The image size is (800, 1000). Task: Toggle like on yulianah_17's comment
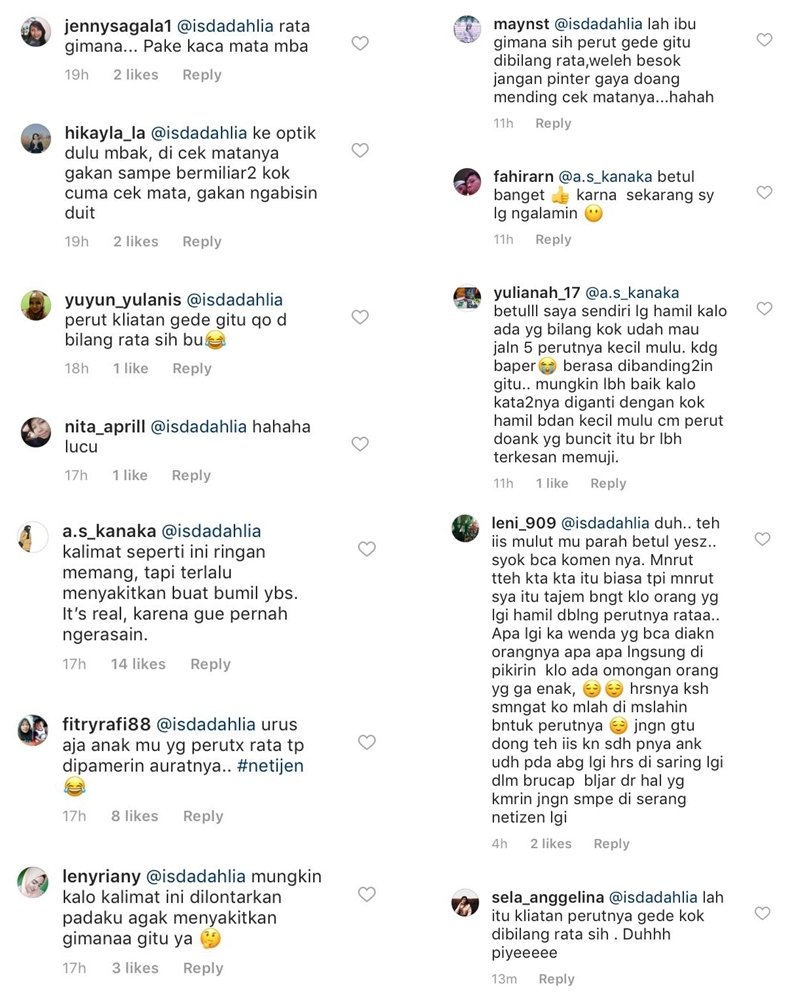[x=764, y=309]
